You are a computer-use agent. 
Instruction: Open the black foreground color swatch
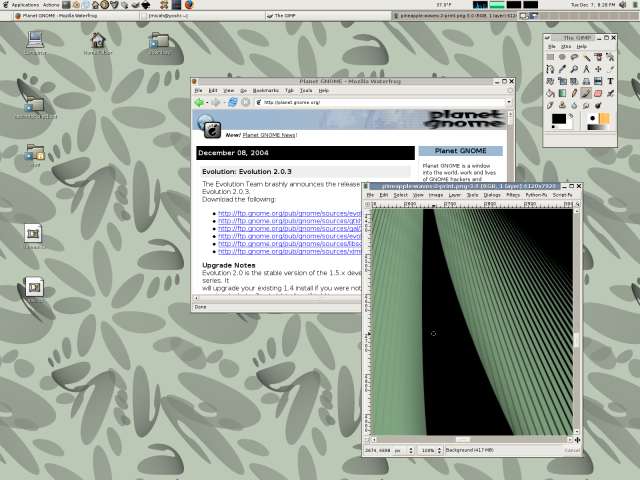click(x=558, y=119)
